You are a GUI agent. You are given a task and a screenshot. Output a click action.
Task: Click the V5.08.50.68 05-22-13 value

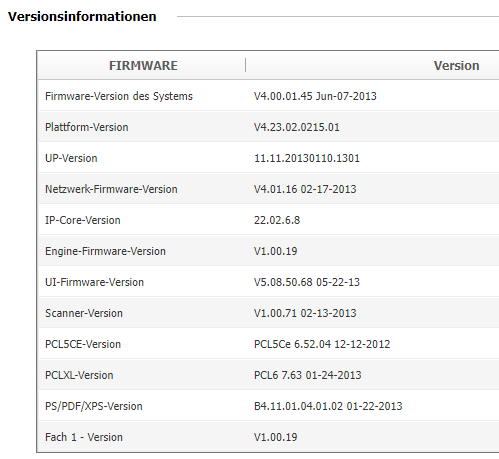(307, 282)
